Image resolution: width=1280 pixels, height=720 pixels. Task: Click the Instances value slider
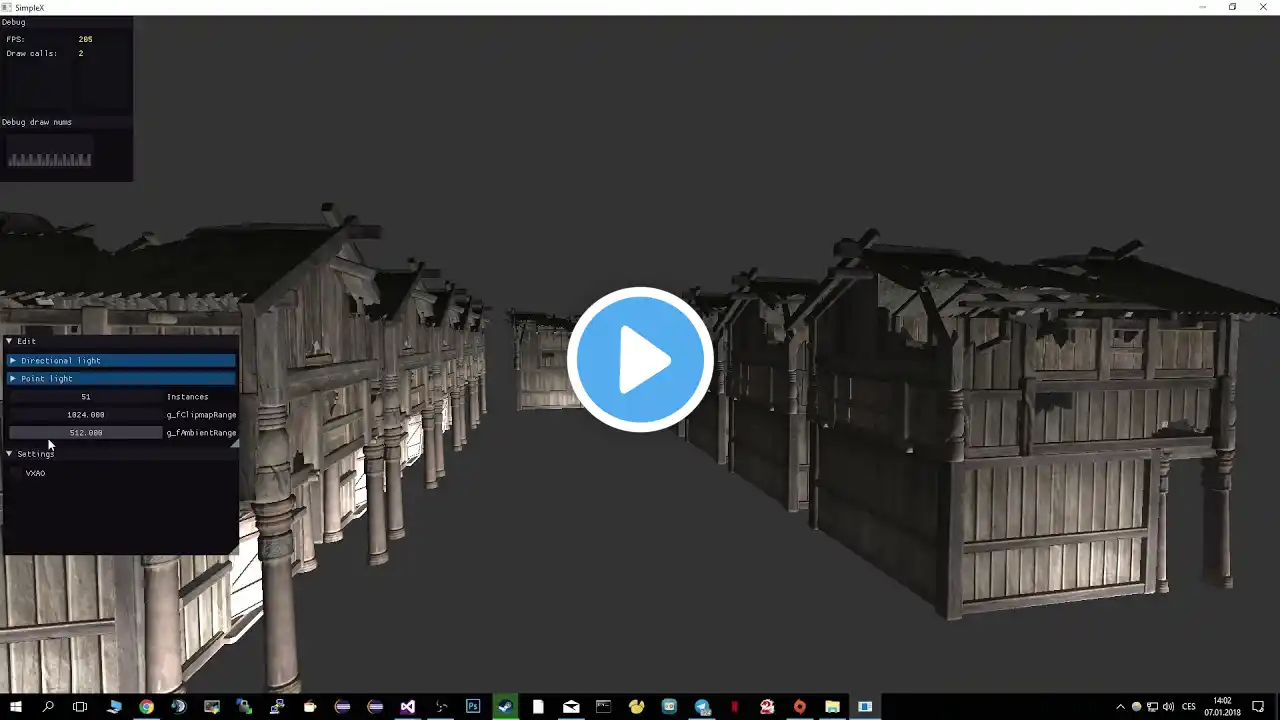click(85, 397)
